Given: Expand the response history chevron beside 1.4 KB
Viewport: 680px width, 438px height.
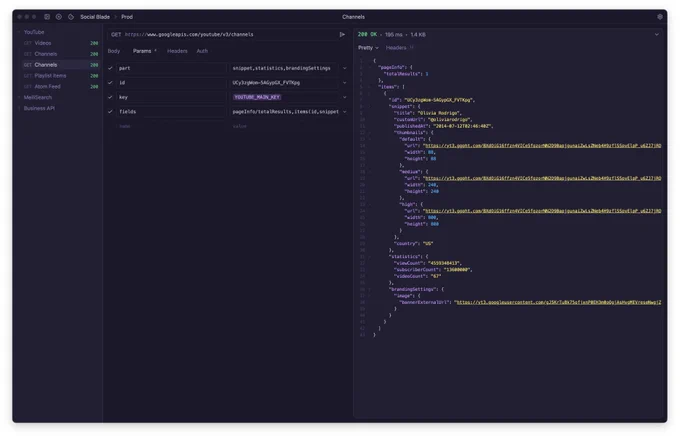Looking at the screenshot, I should (657, 34).
